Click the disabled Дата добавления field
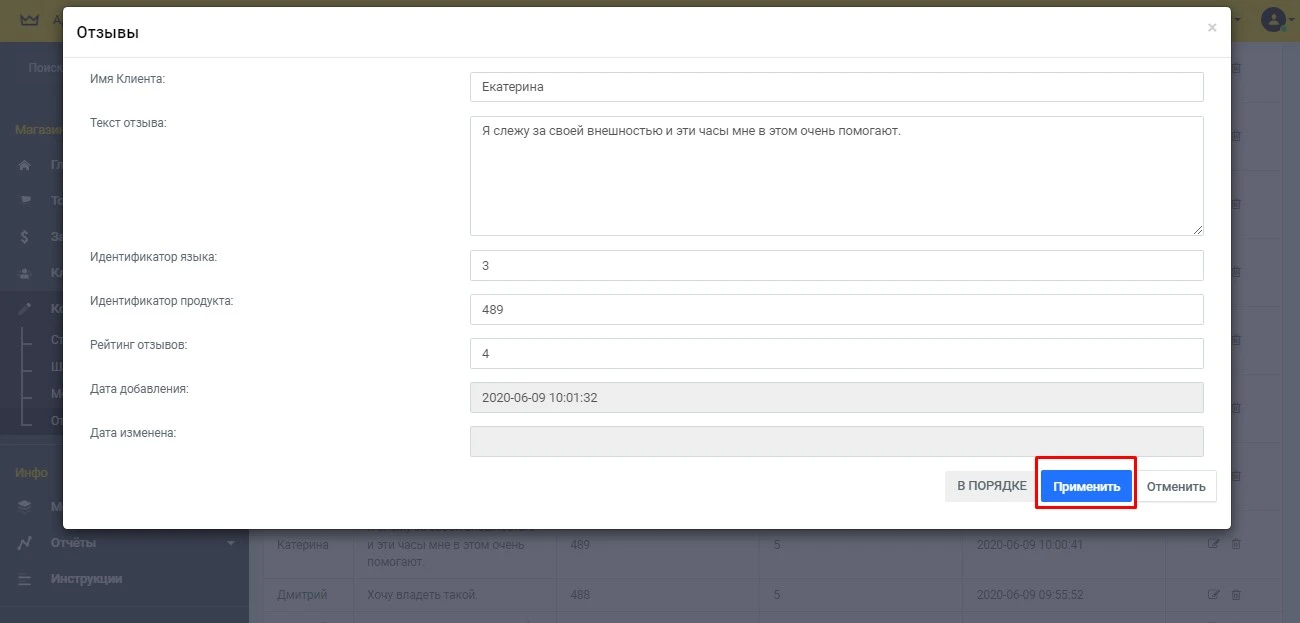This screenshot has width=1300, height=623. coord(836,398)
